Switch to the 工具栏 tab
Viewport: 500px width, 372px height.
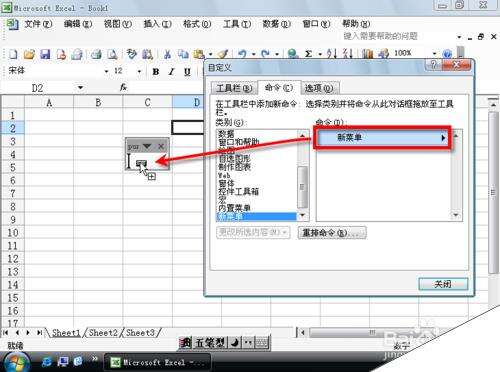[234, 88]
